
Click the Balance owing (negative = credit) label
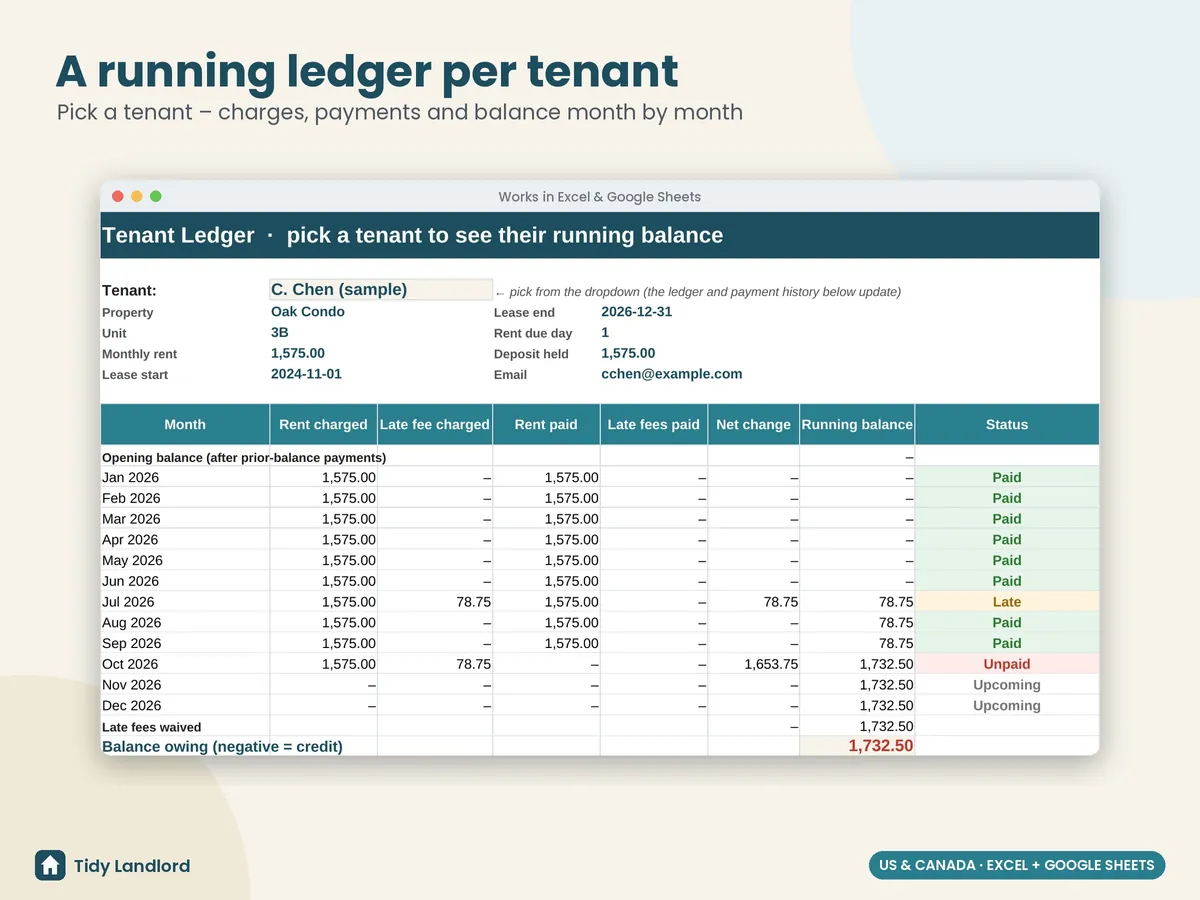[222, 746]
